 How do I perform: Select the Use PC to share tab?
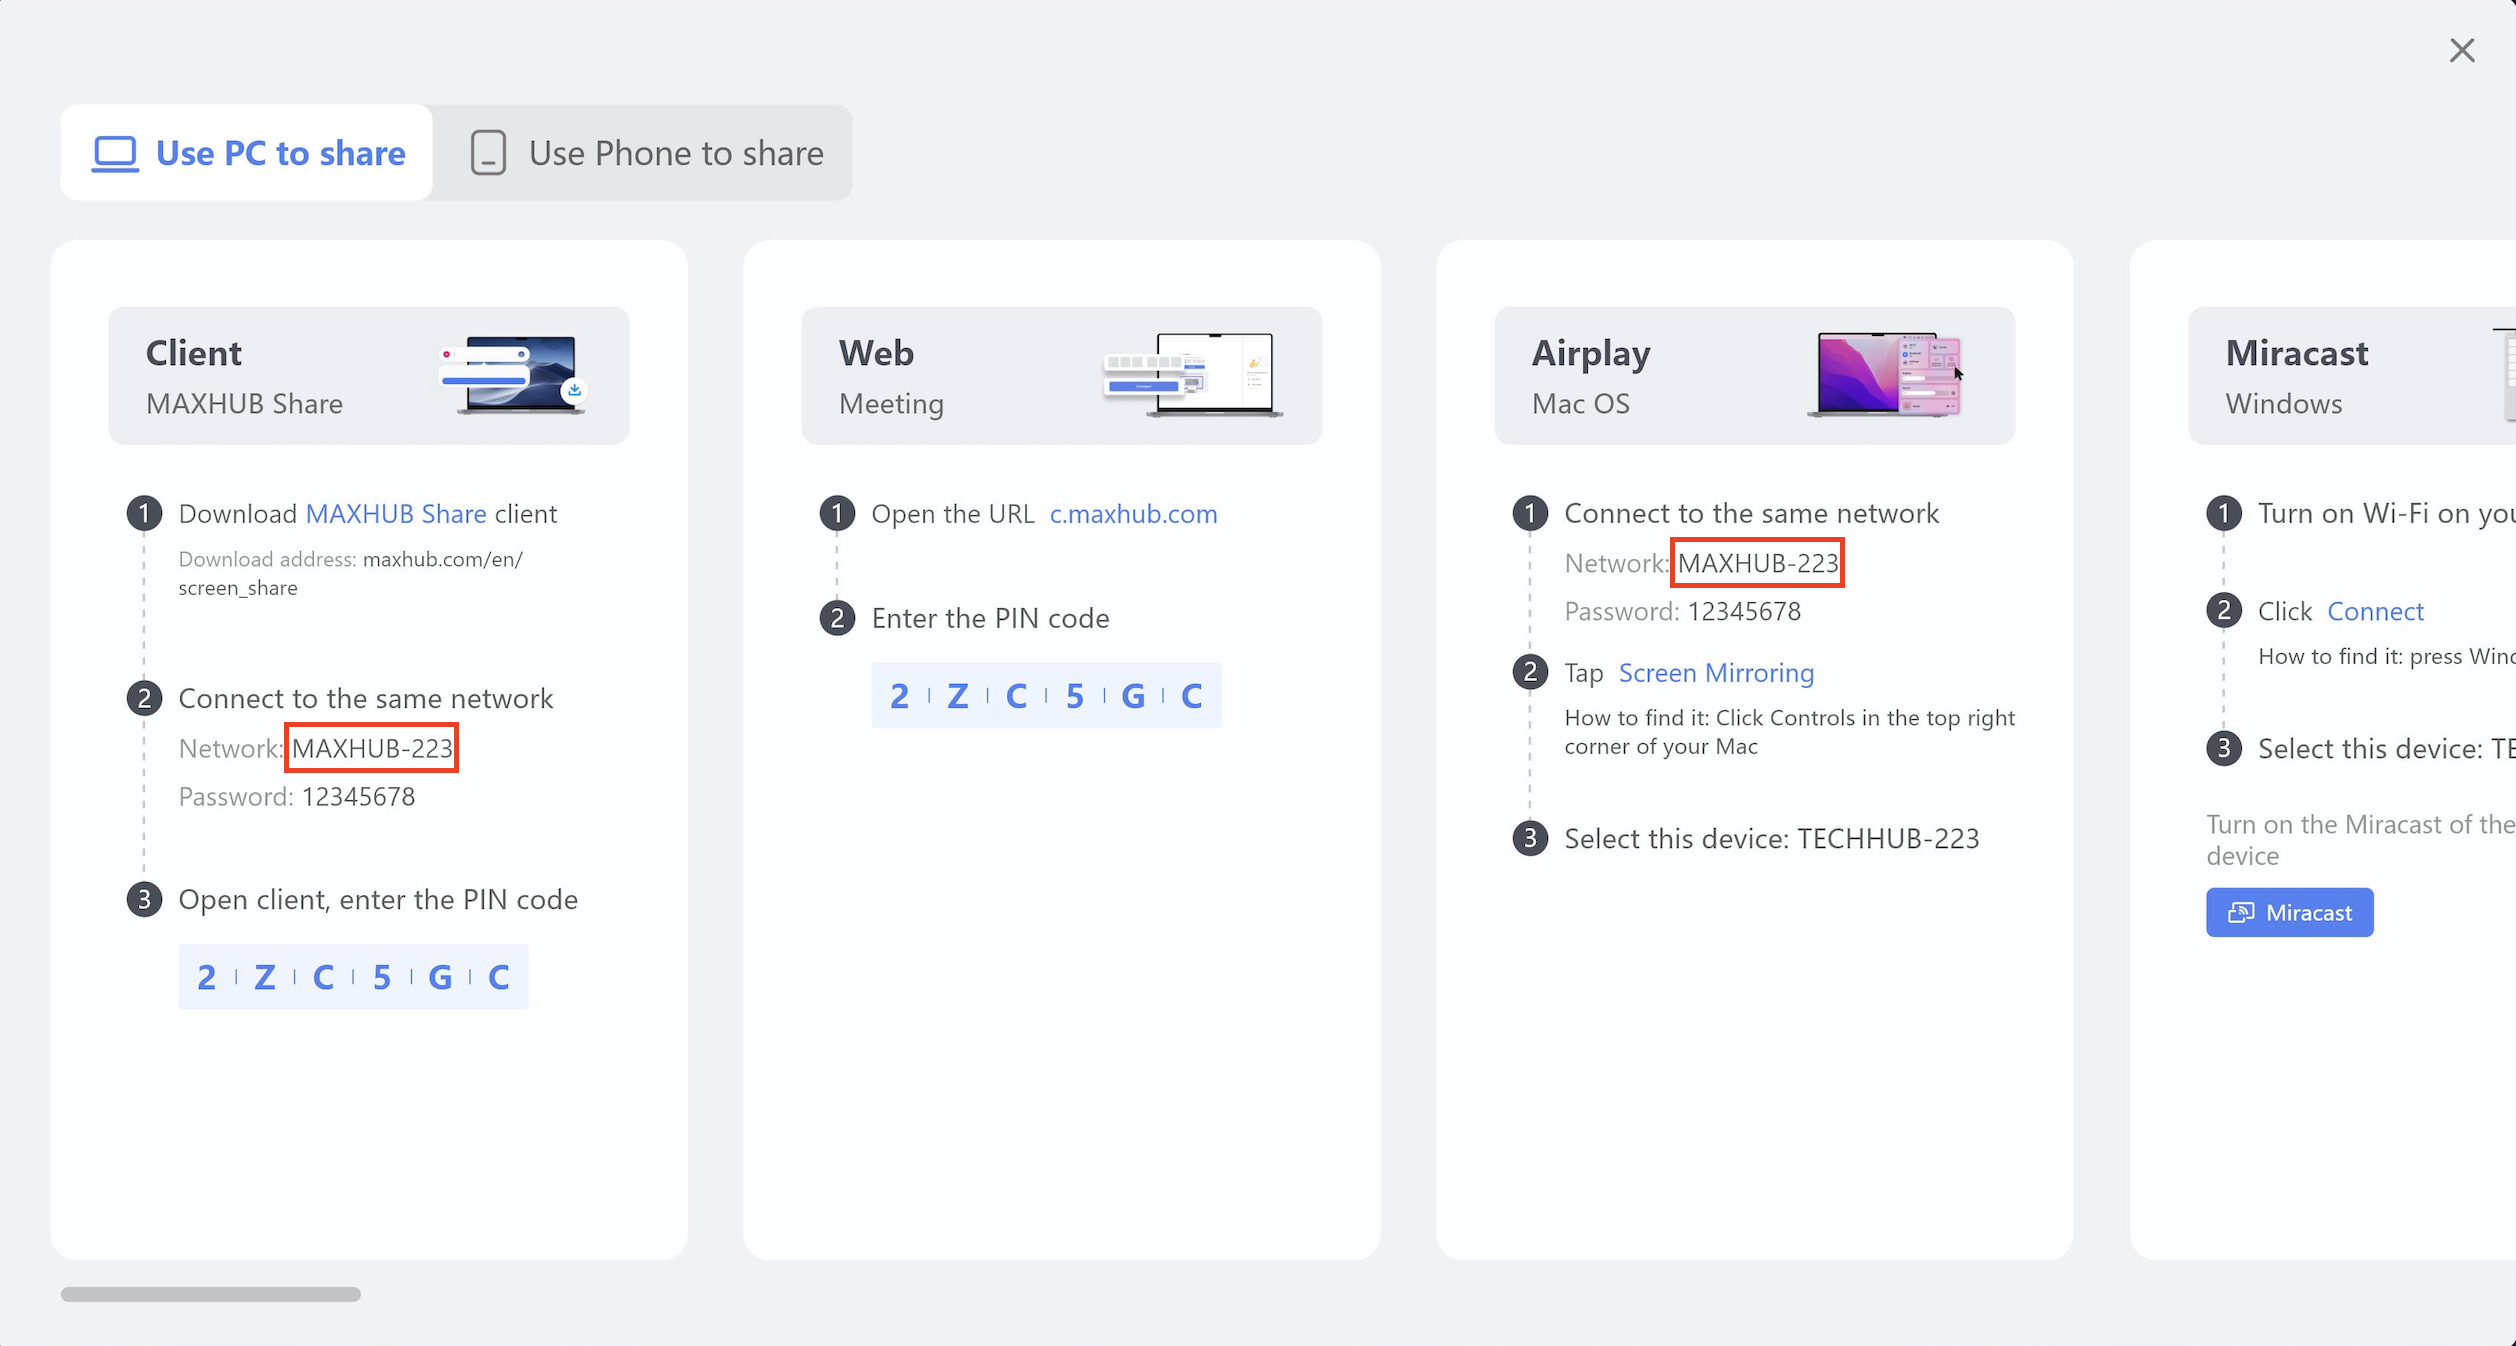pos(248,153)
